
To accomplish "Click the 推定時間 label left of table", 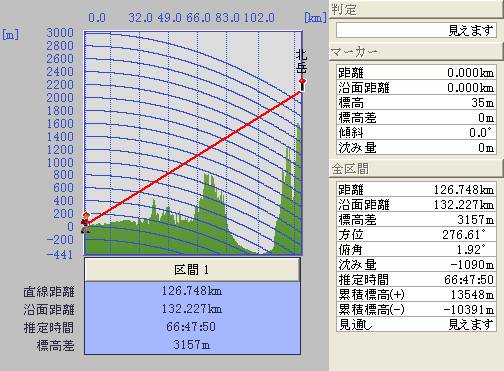I will (49, 328).
